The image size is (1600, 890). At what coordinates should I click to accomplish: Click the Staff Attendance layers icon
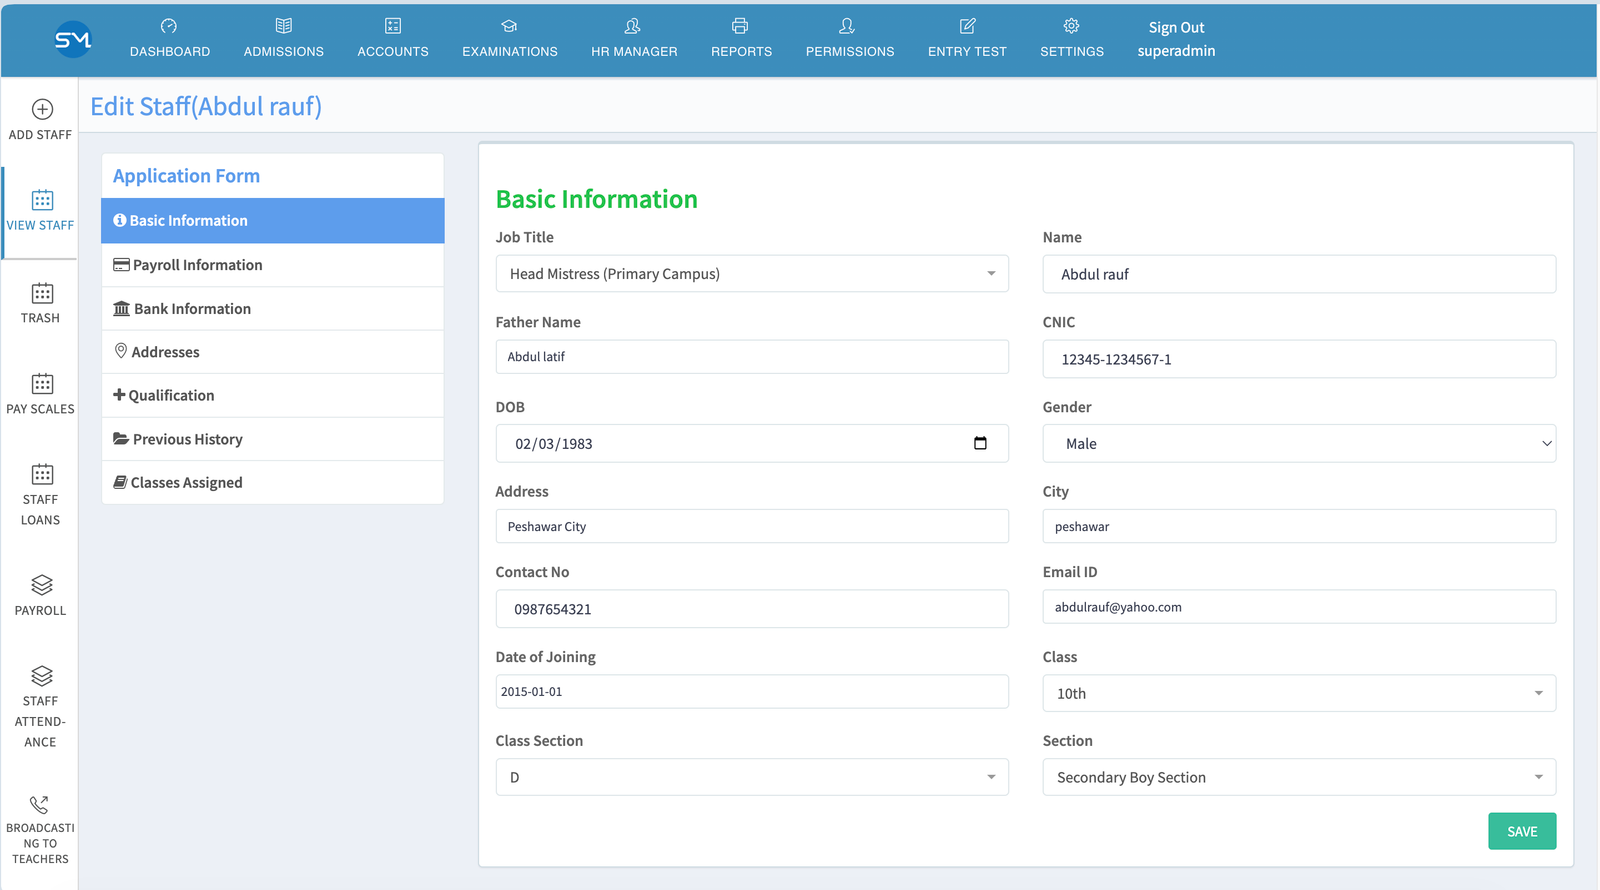(42, 676)
